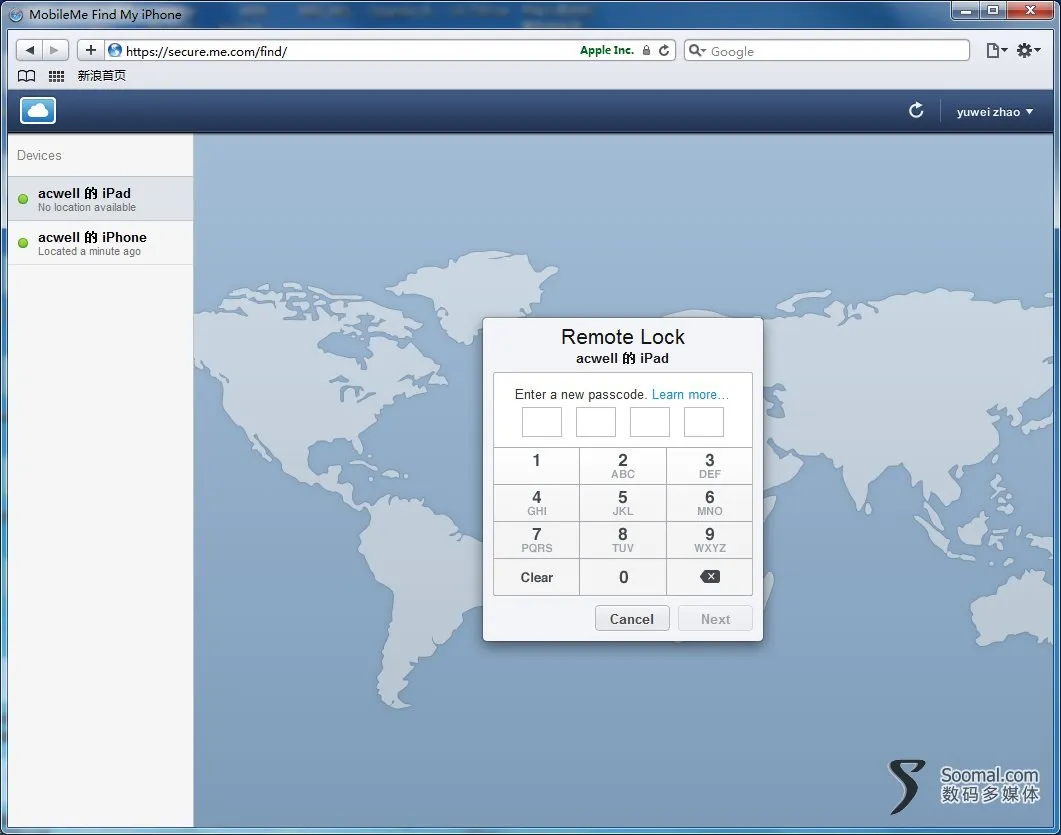Tap keypad digit 3 DEF
Image resolution: width=1061 pixels, height=835 pixels.
[709, 466]
